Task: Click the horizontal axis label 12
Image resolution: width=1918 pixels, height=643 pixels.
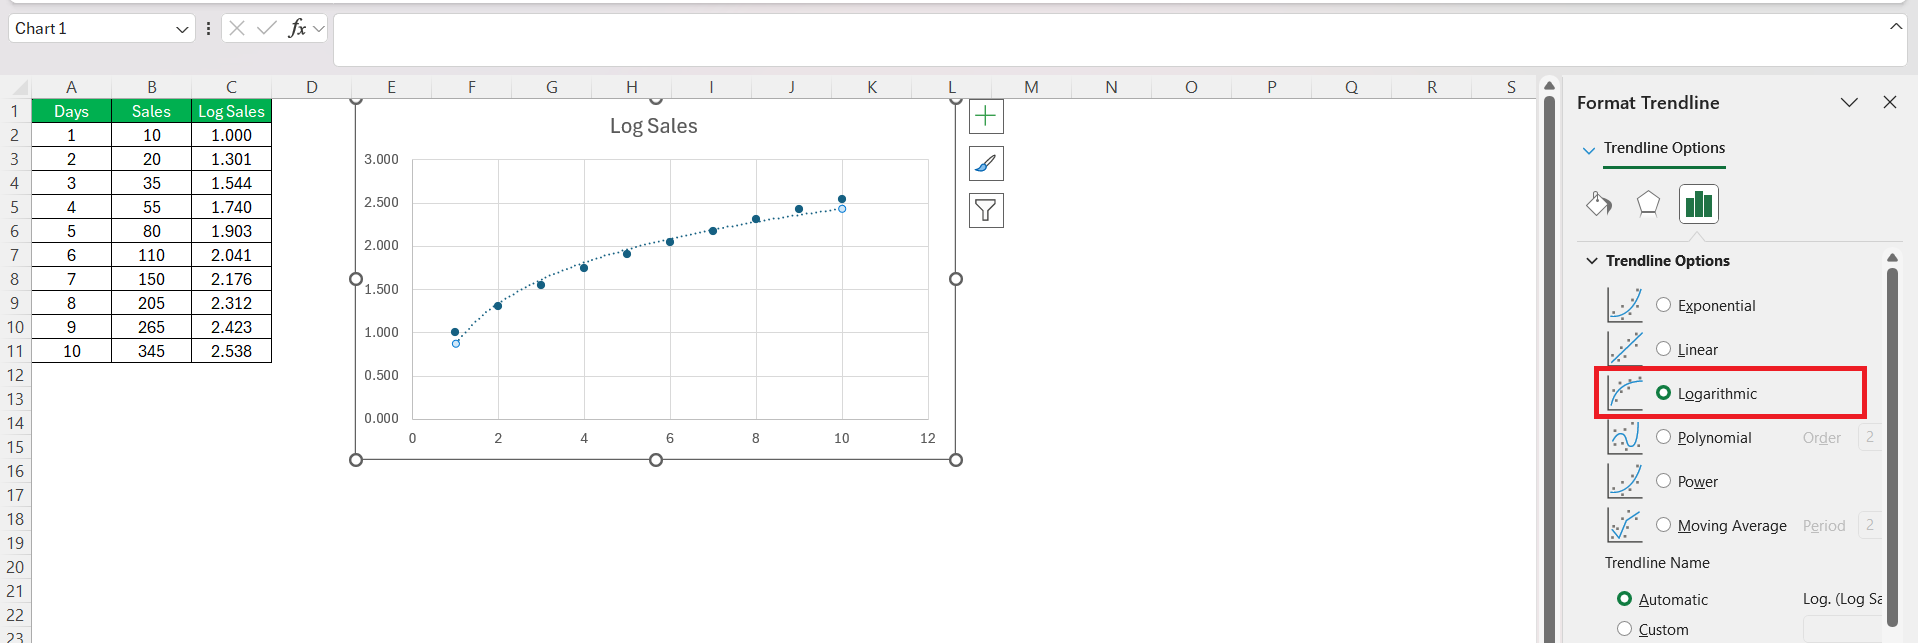Action: click(928, 438)
